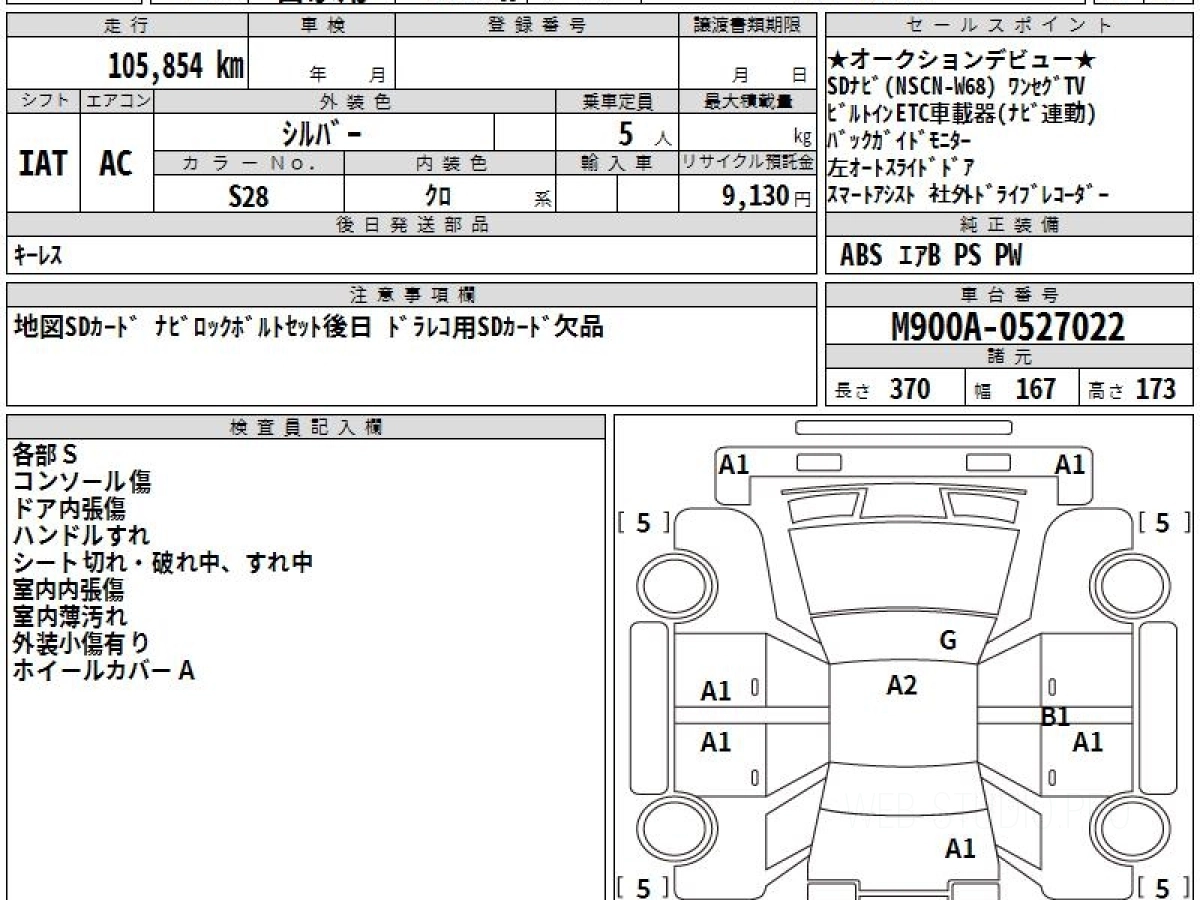Click the リサイクル預託金 header cell
This screenshot has width=1200, height=900.
[x=747, y=163]
